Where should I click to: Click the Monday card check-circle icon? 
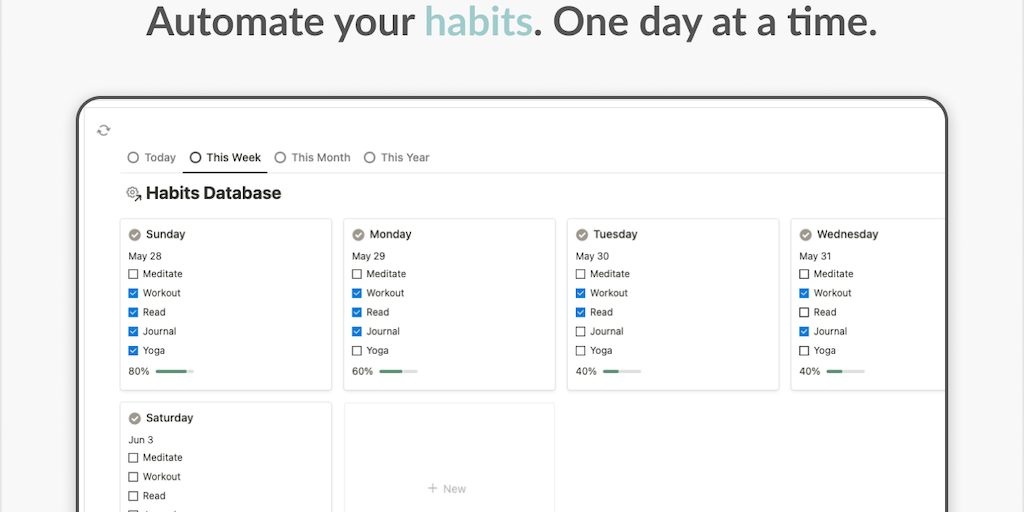tap(358, 234)
